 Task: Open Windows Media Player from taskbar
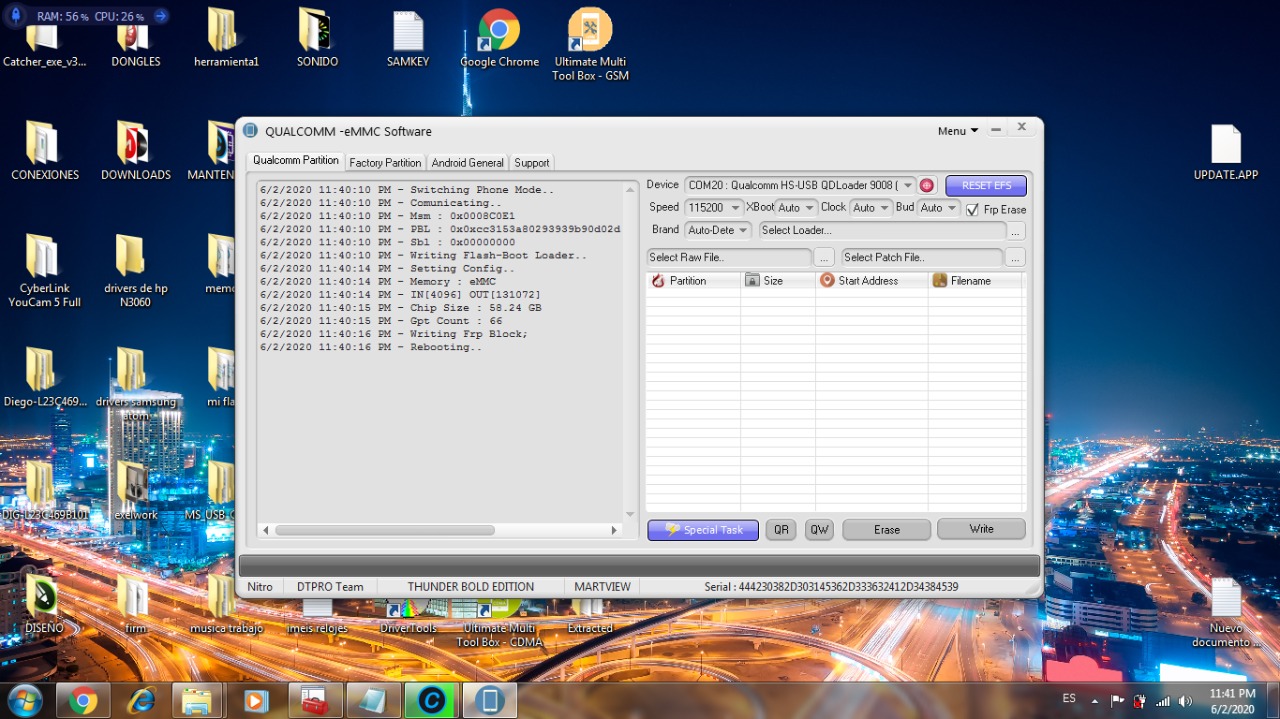tap(255, 701)
